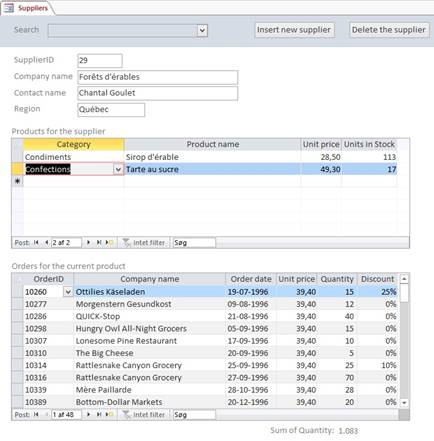Jump to last record in products navigator
This screenshot has width=434, height=441.
click(x=99, y=242)
